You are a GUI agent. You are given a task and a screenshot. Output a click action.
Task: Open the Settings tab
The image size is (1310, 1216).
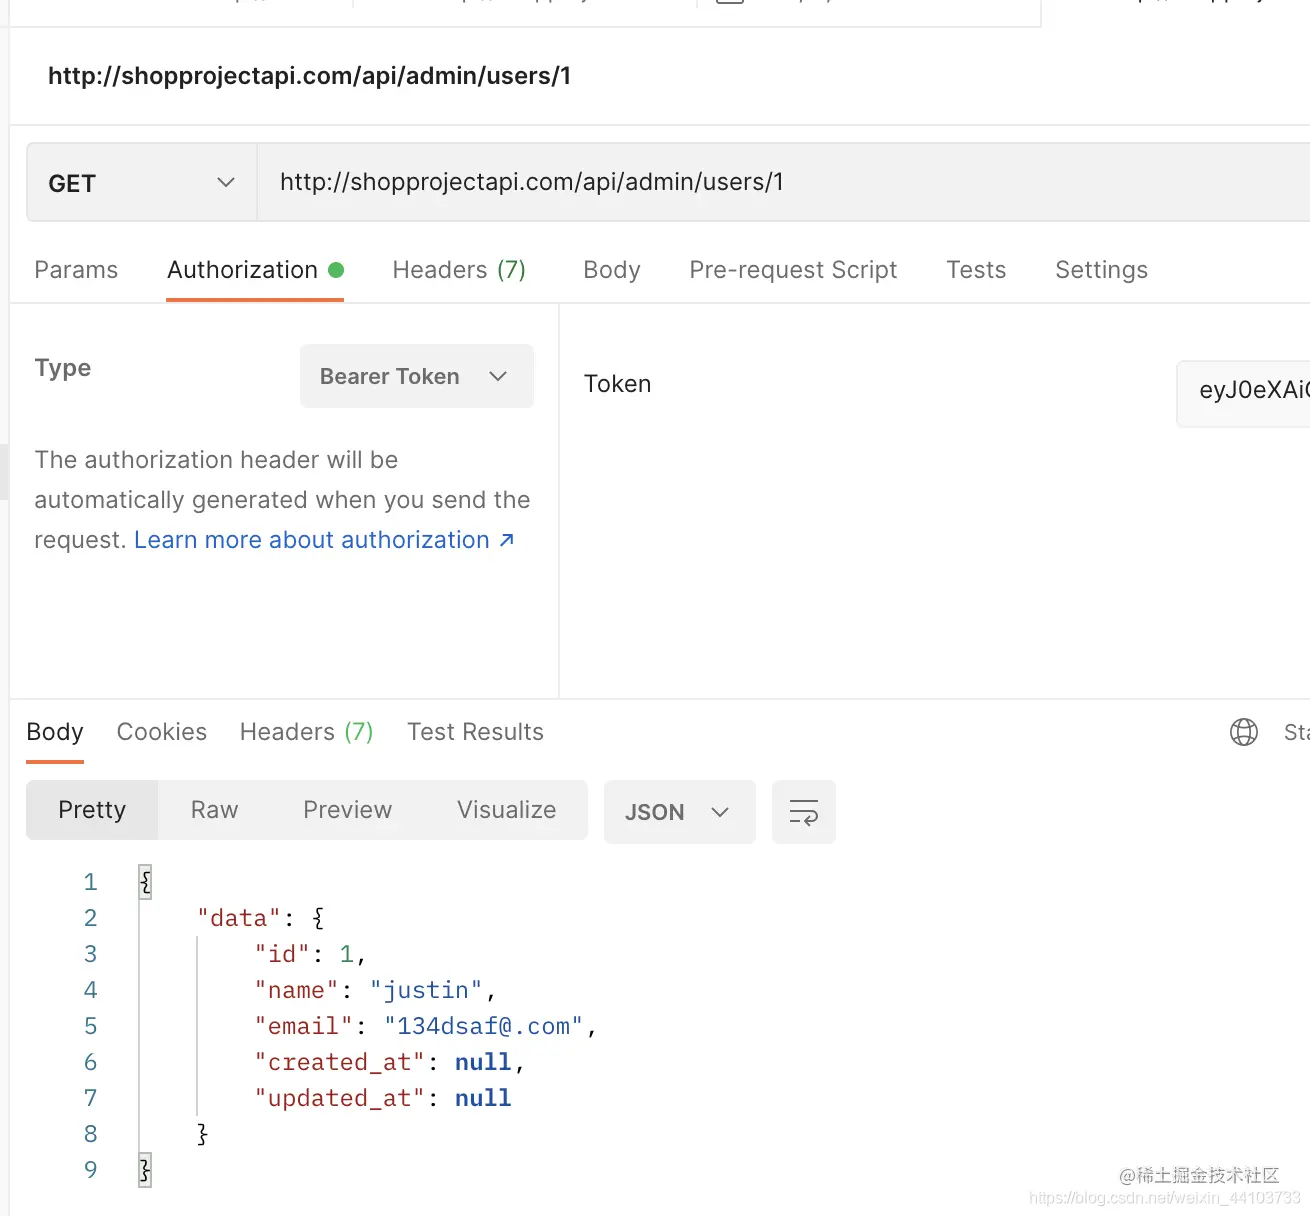(1101, 270)
